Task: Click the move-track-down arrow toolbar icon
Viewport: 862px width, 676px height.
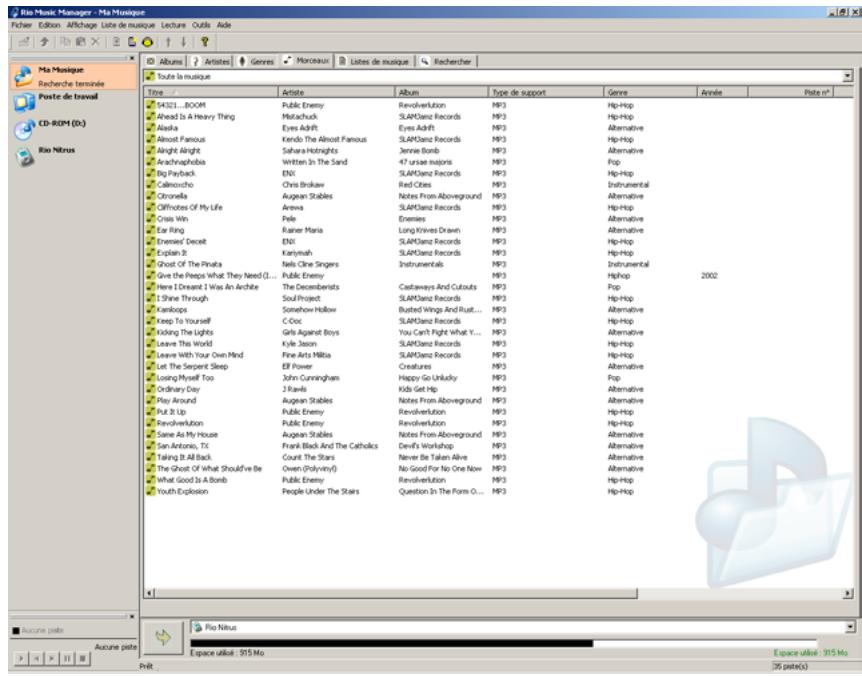Action: pos(183,42)
